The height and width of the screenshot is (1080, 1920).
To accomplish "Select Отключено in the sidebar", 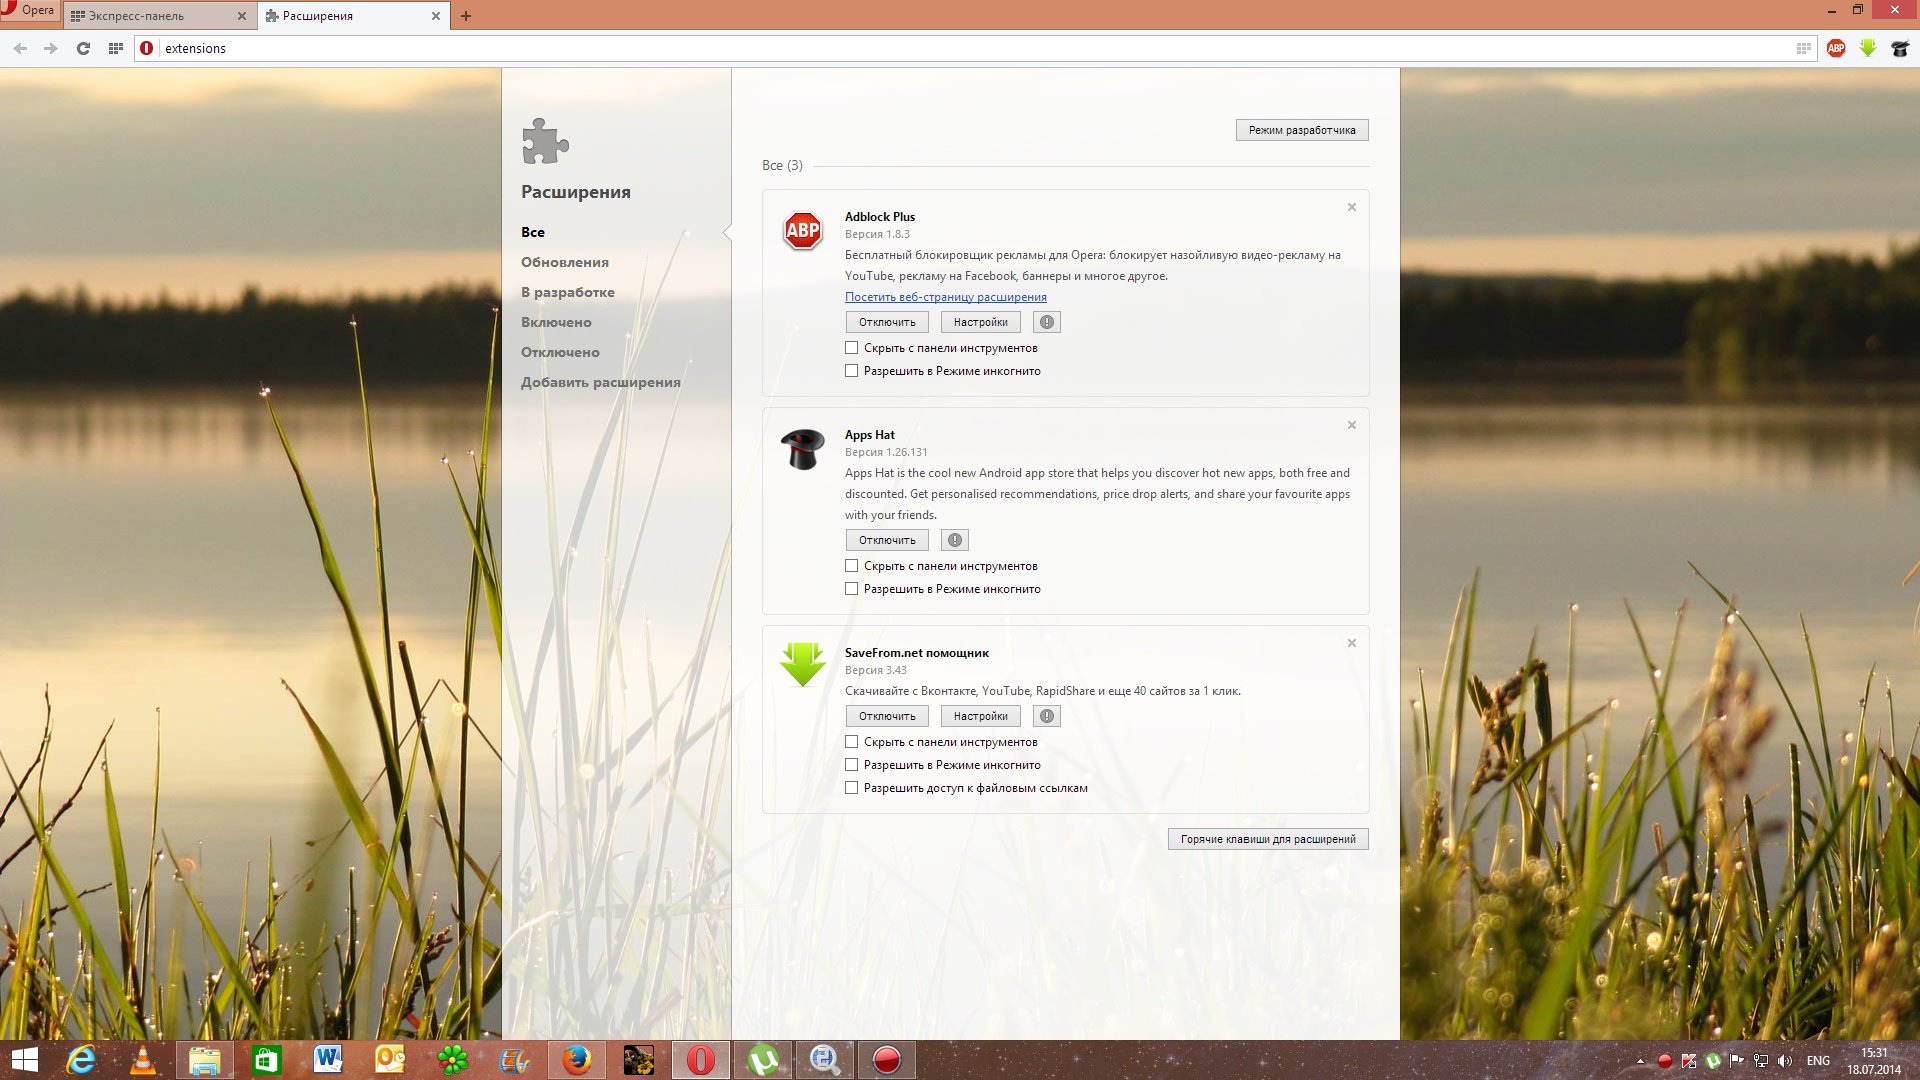I will click(x=560, y=352).
